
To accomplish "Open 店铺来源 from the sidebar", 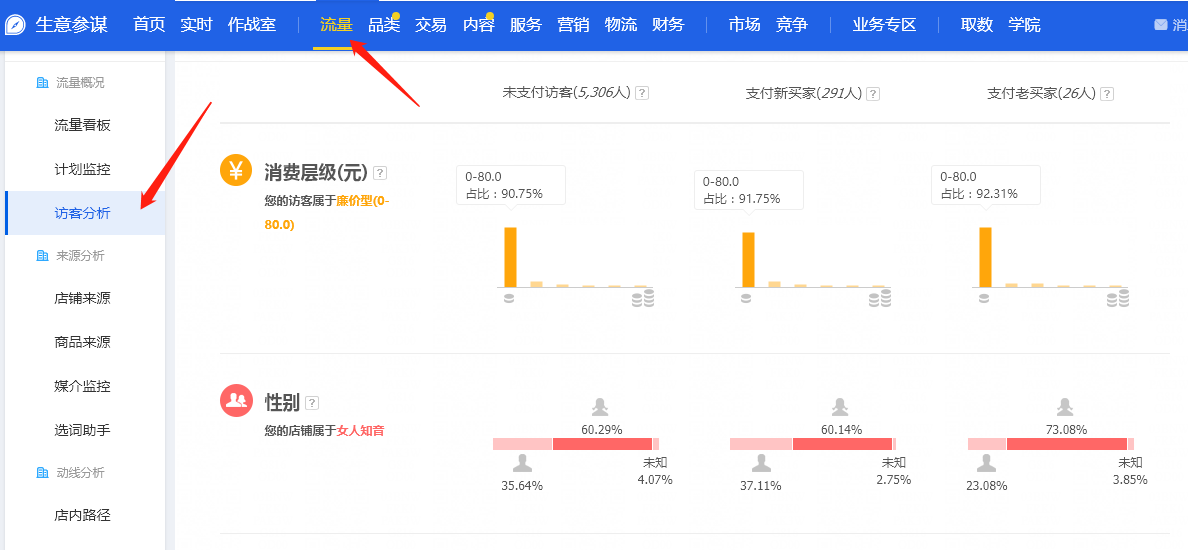I will click(x=82, y=299).
